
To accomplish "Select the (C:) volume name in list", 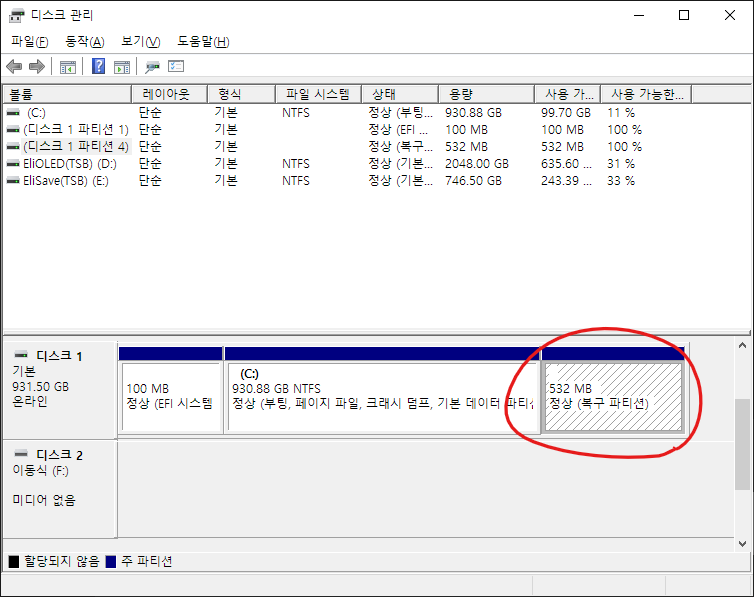I will click(36, 113).
